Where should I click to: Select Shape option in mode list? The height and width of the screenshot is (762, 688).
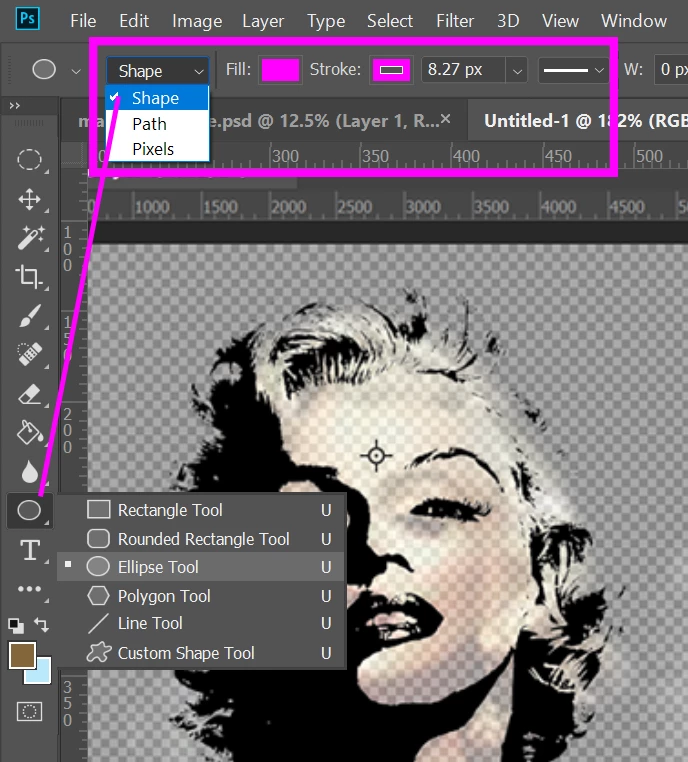click(158, 98)
